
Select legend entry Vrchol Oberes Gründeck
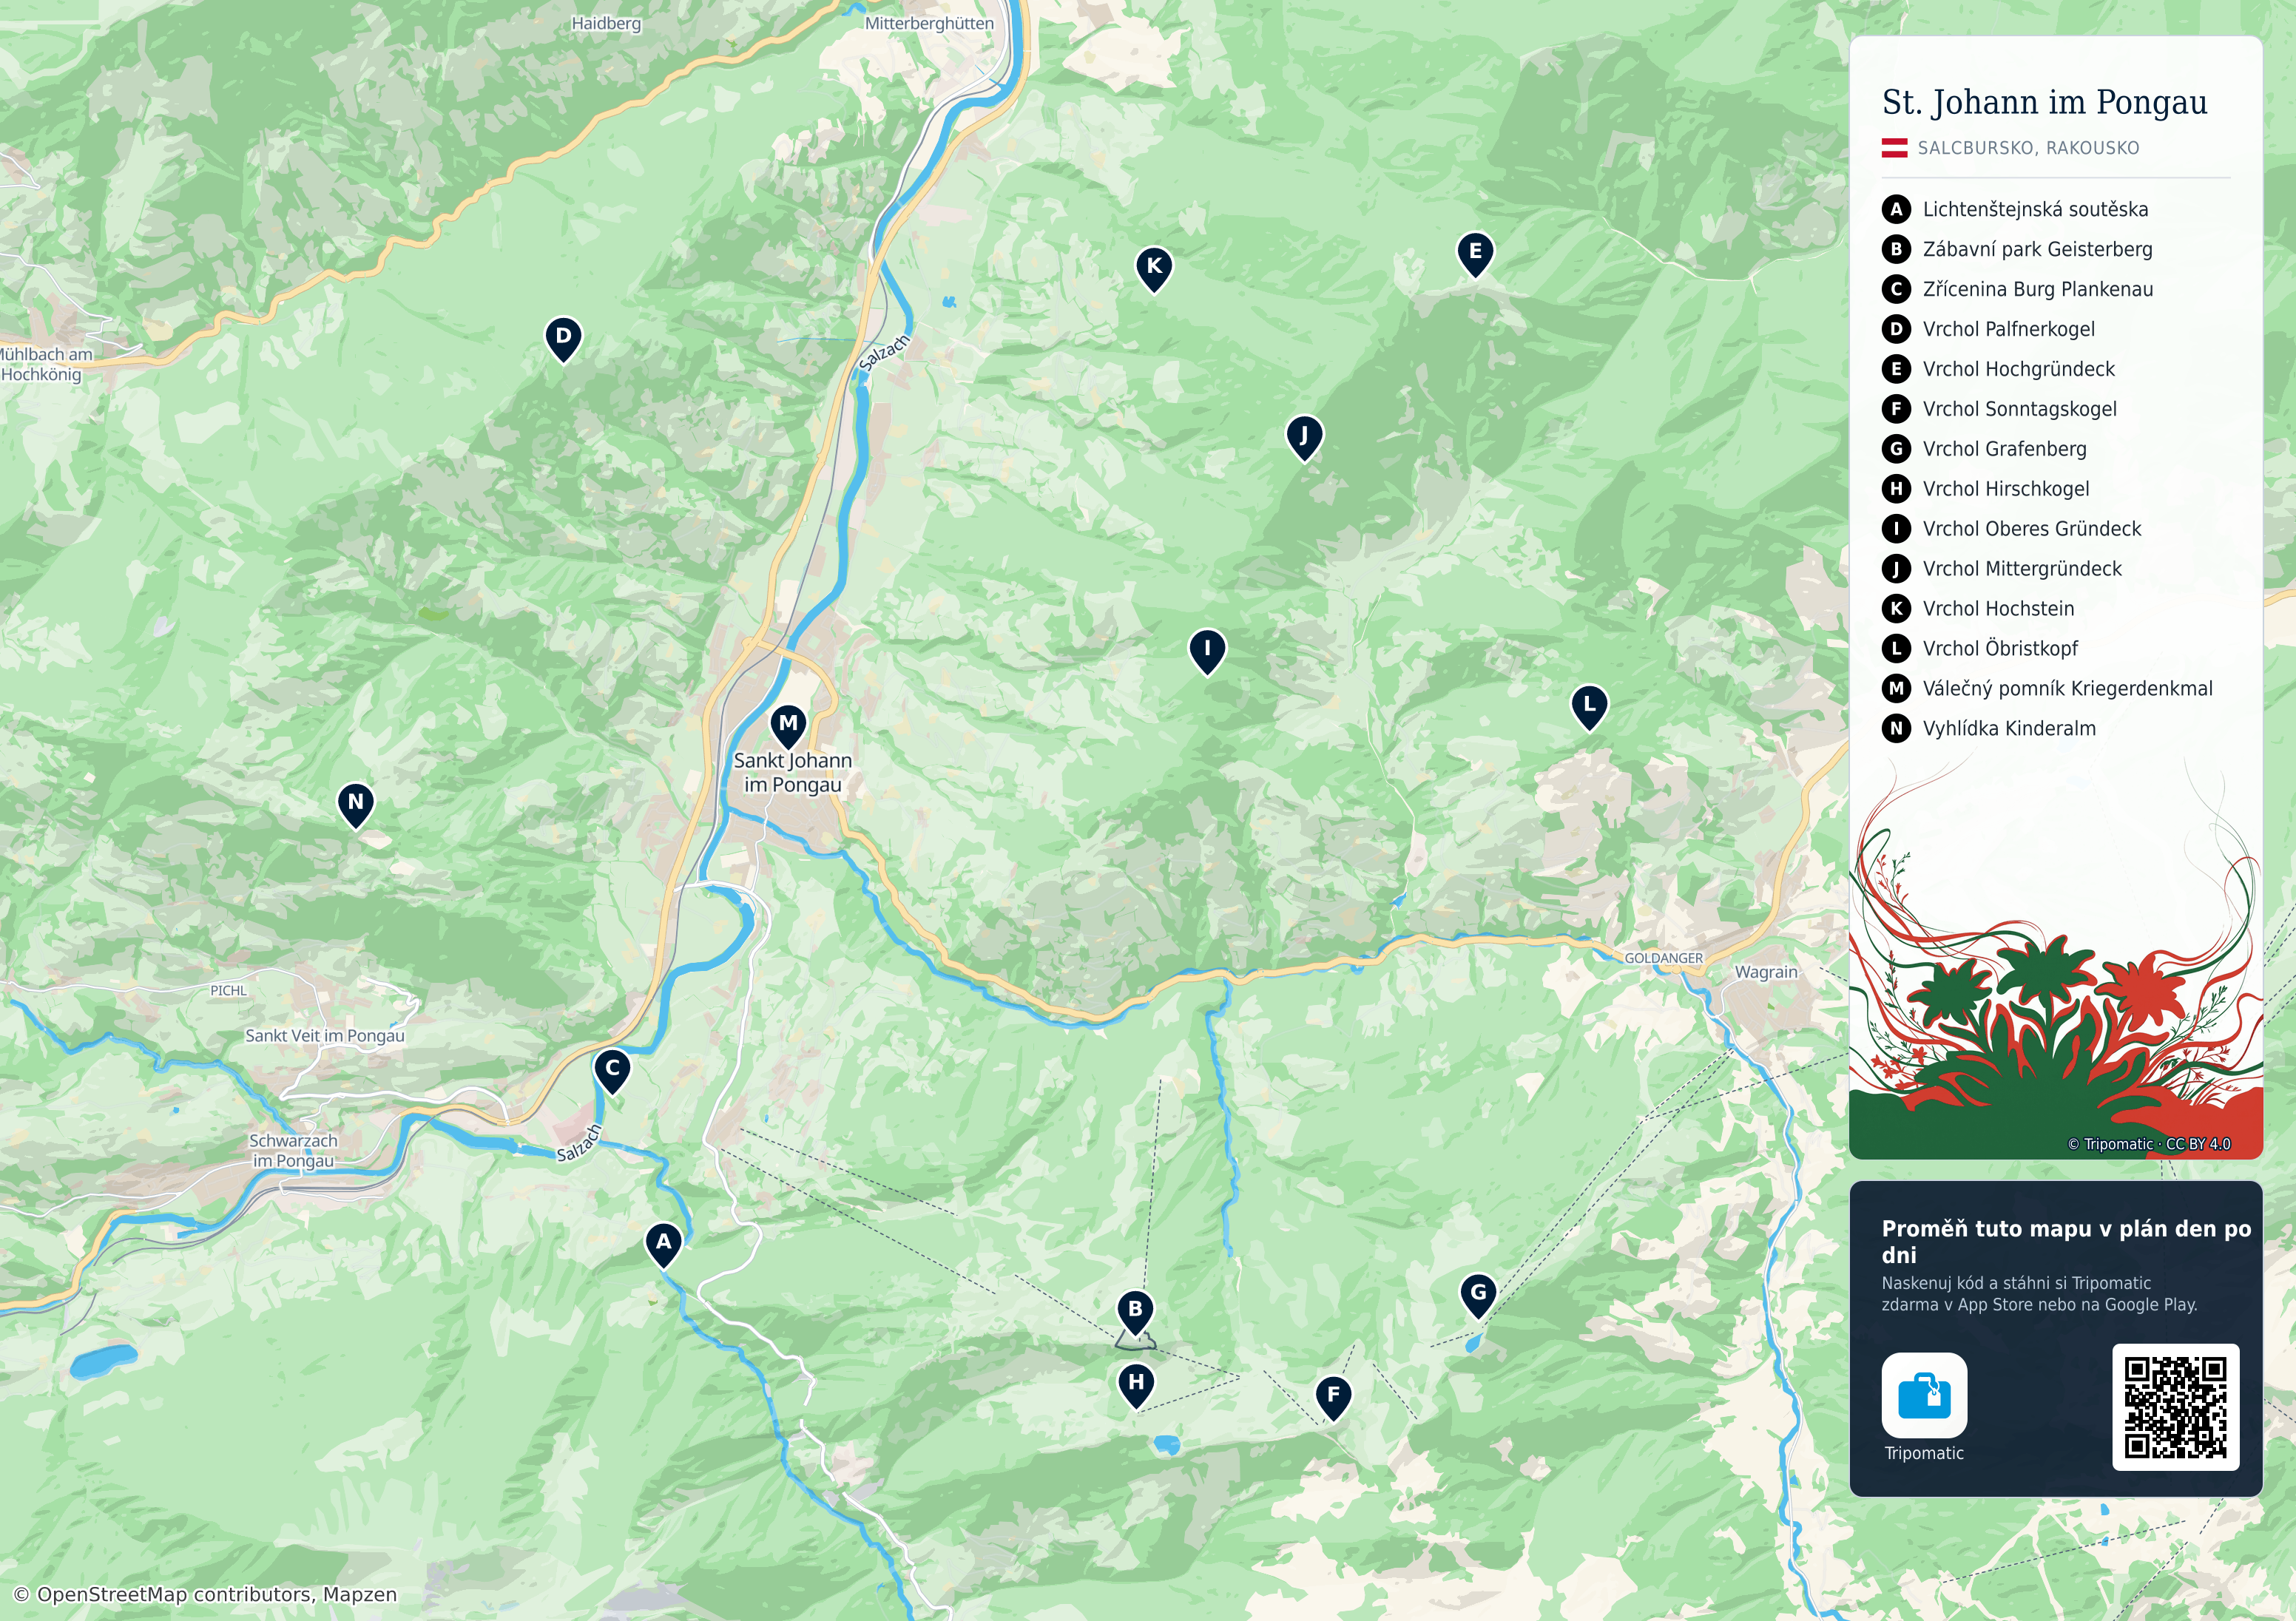click(x=2012, y=529)
